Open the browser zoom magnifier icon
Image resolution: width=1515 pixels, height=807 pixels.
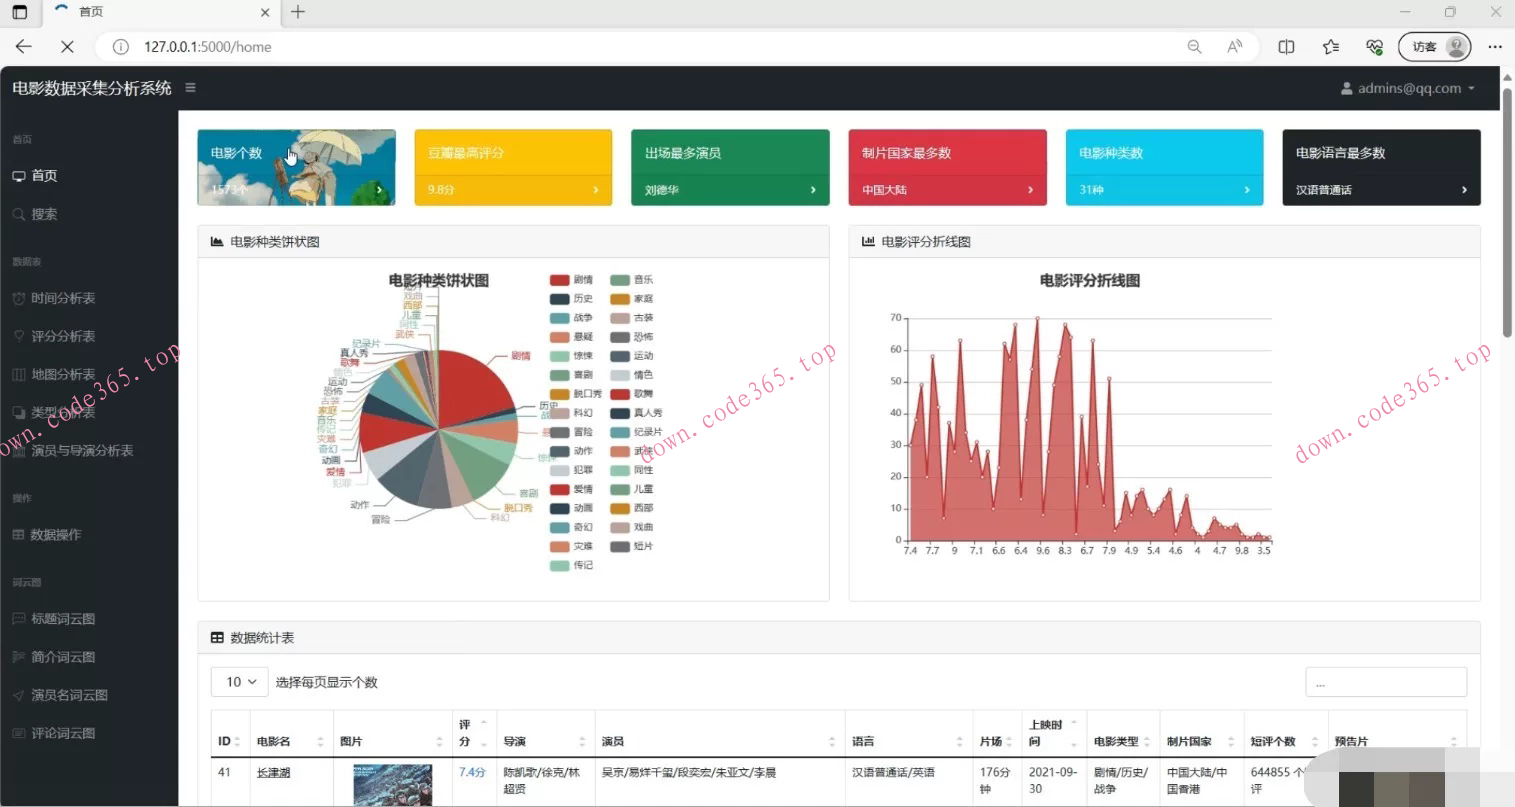click(x=1194, y=47)
